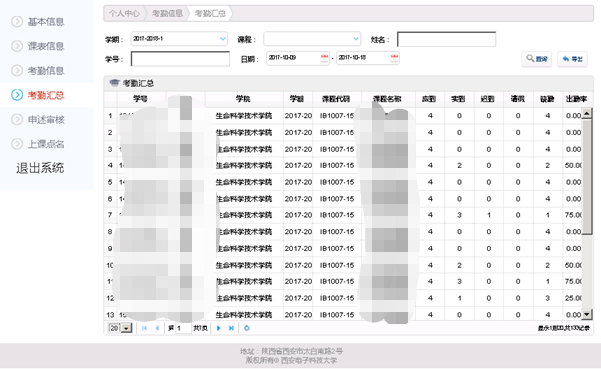This screenshot has height=369, width=601.
Task: Go to 个人中心 breadcrumb
Action: 124,13
